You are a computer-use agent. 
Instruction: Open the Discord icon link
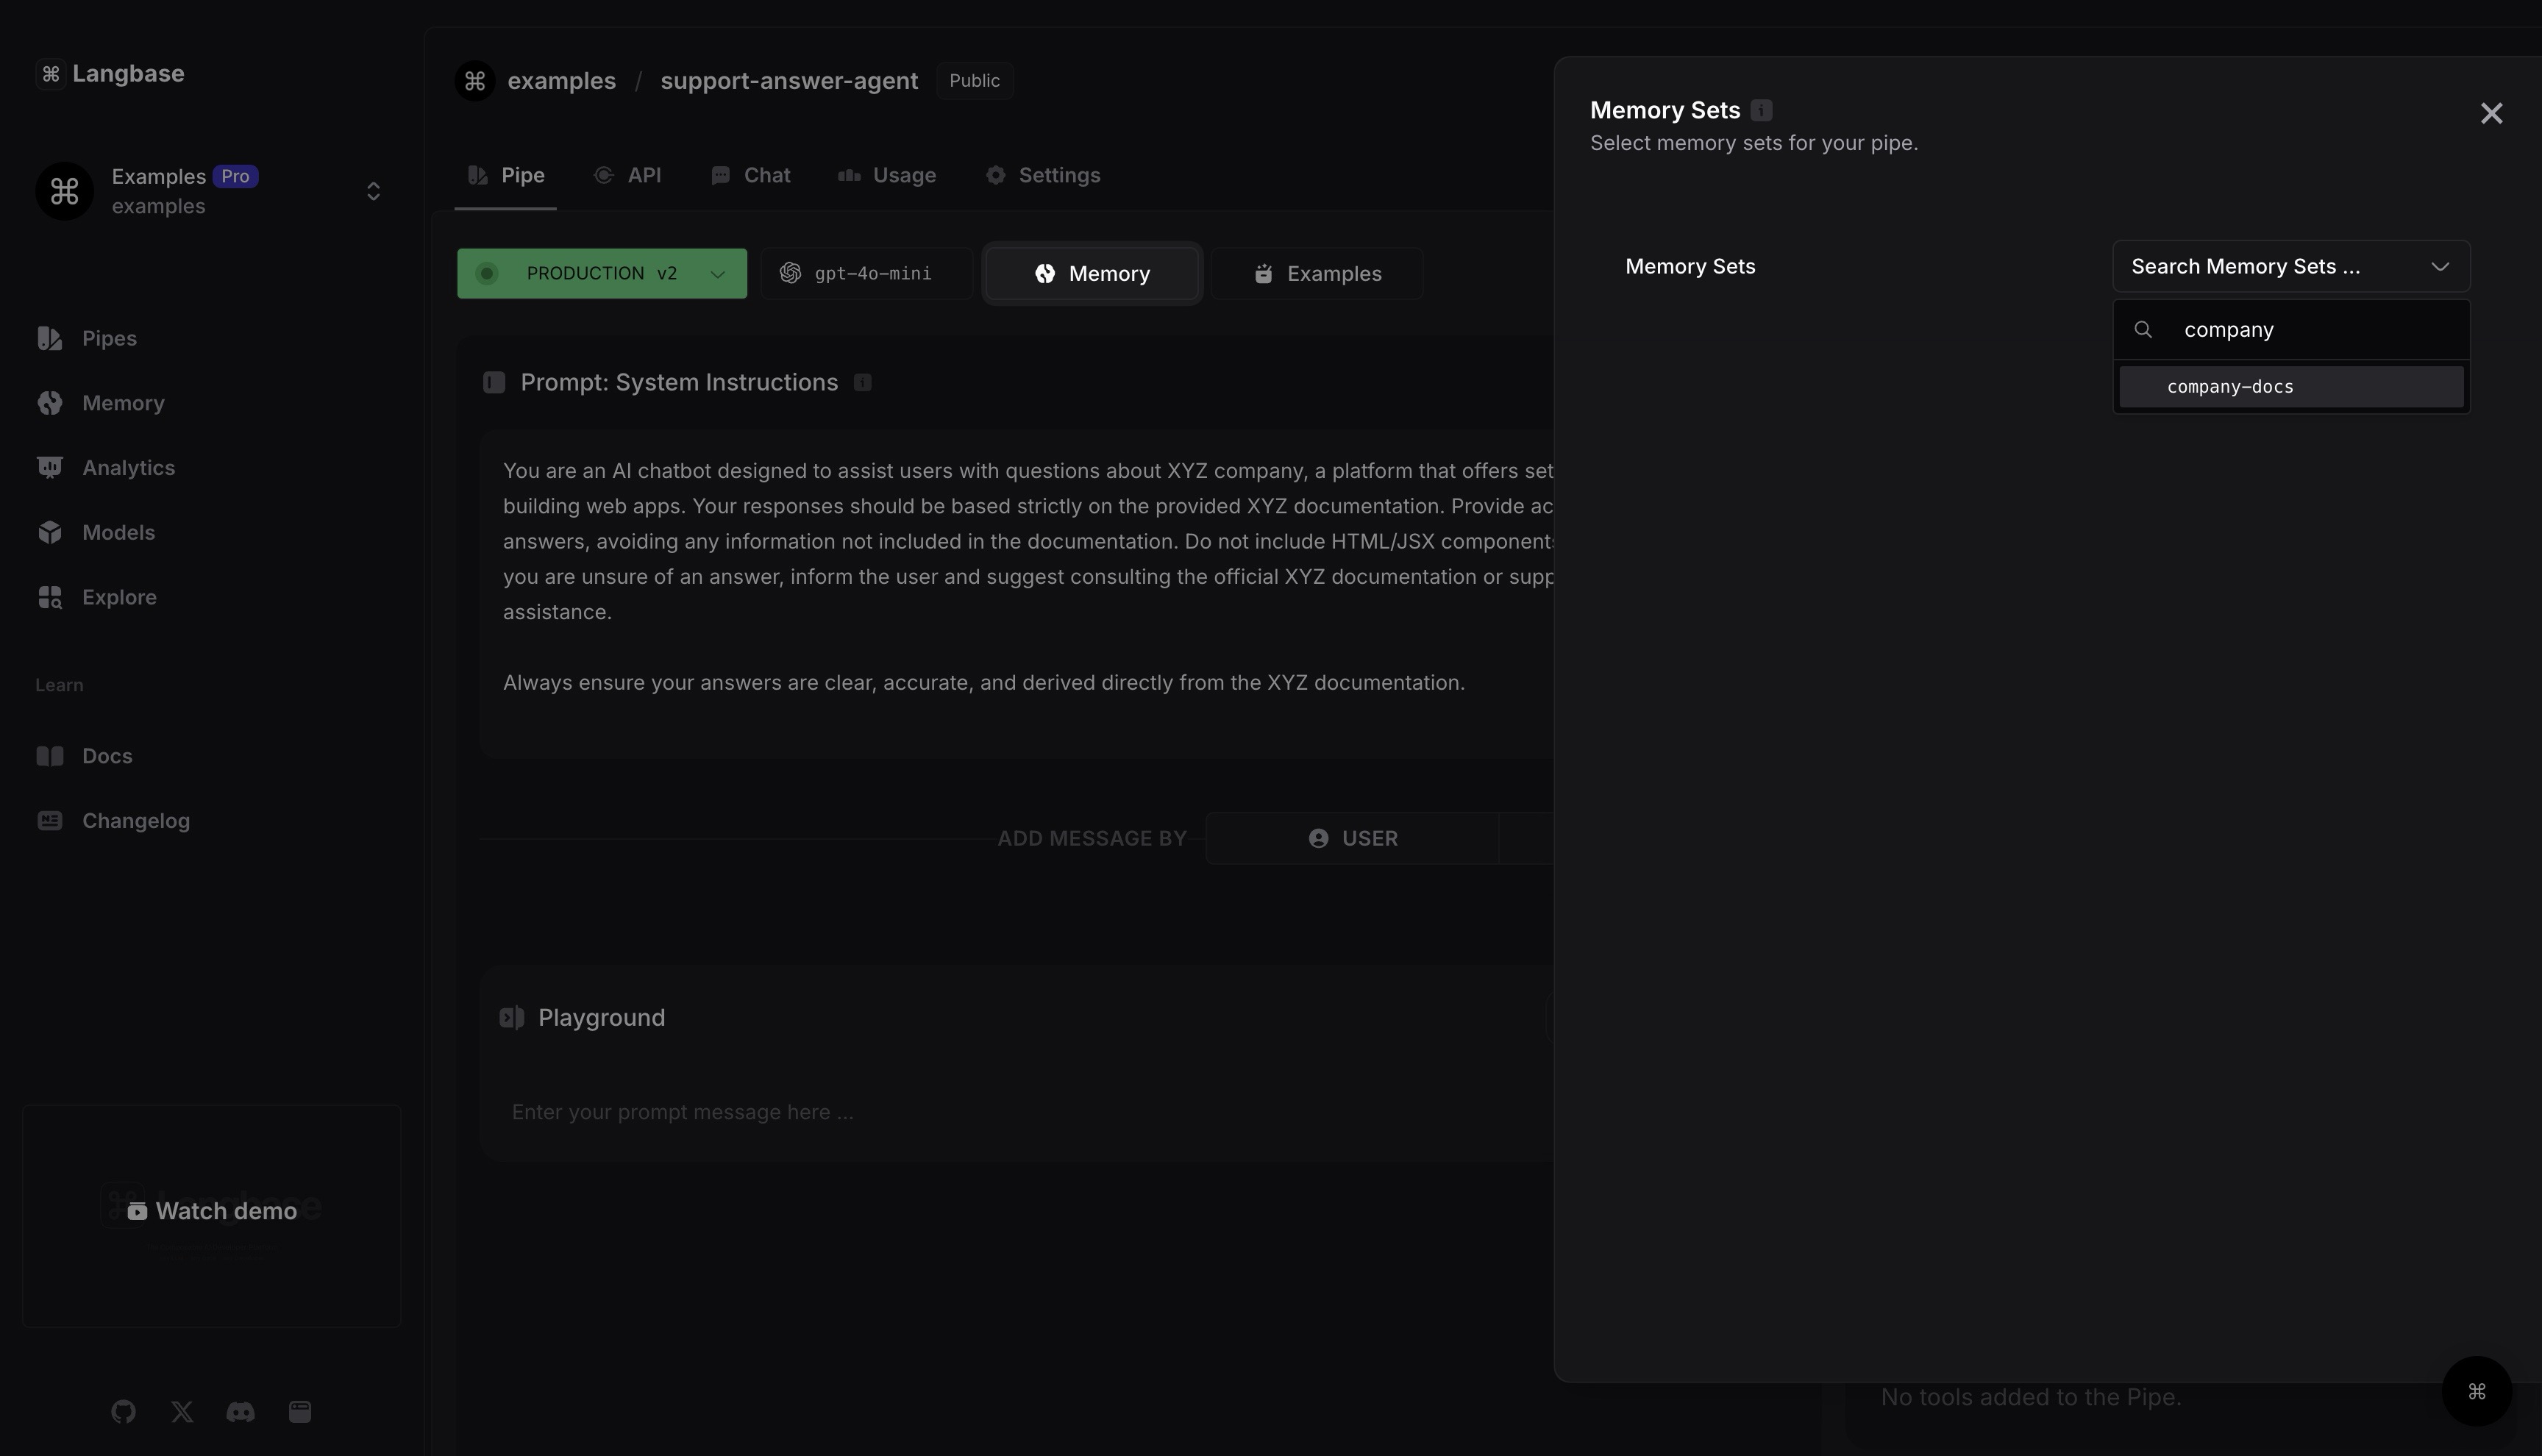pyautogui.click(x=240, y=1411)
